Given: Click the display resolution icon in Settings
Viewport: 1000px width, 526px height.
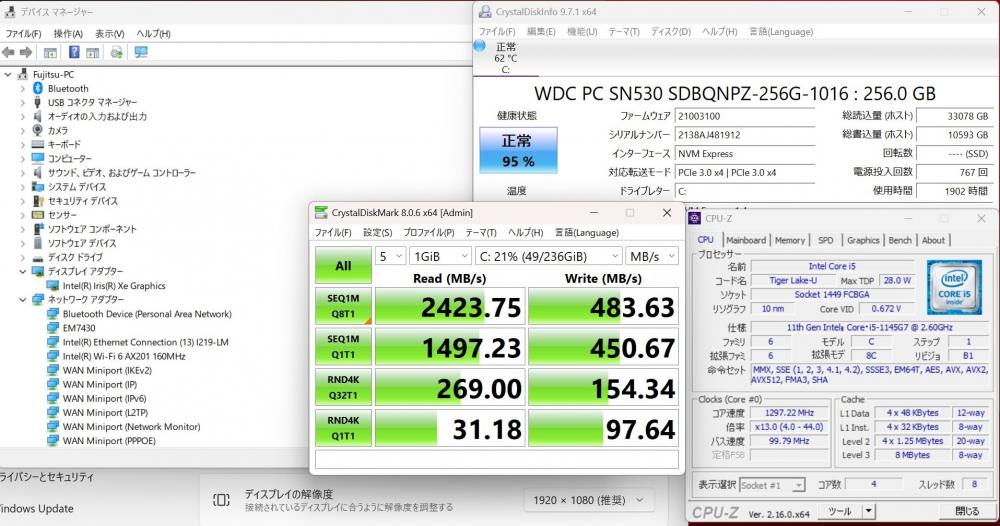Looking at the screenshot, I should coord(221,500).
